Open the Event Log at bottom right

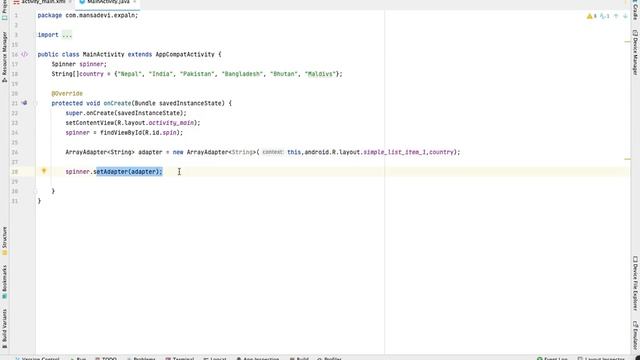pyautogui.click(x=552, y=358)
